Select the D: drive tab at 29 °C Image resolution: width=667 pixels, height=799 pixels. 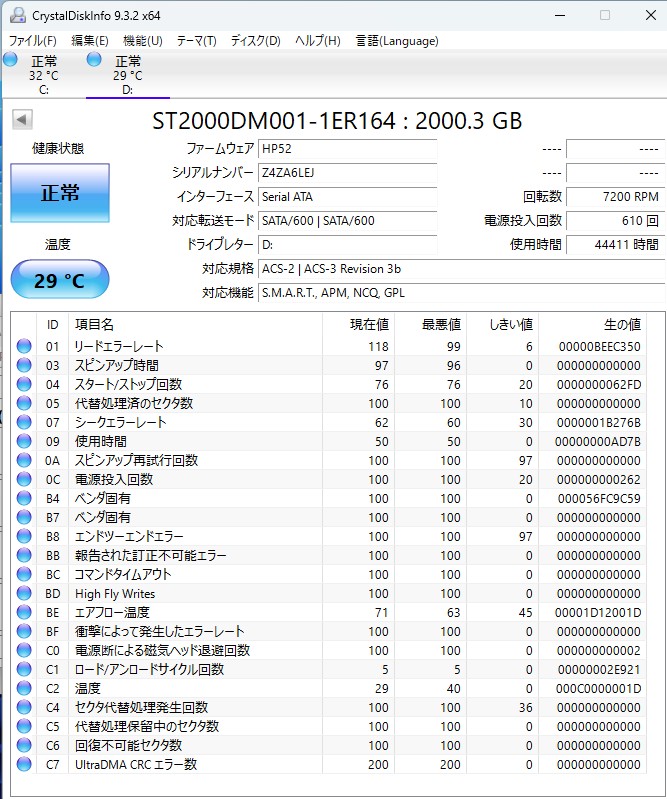pyautogui.click(x=128, y=75)
